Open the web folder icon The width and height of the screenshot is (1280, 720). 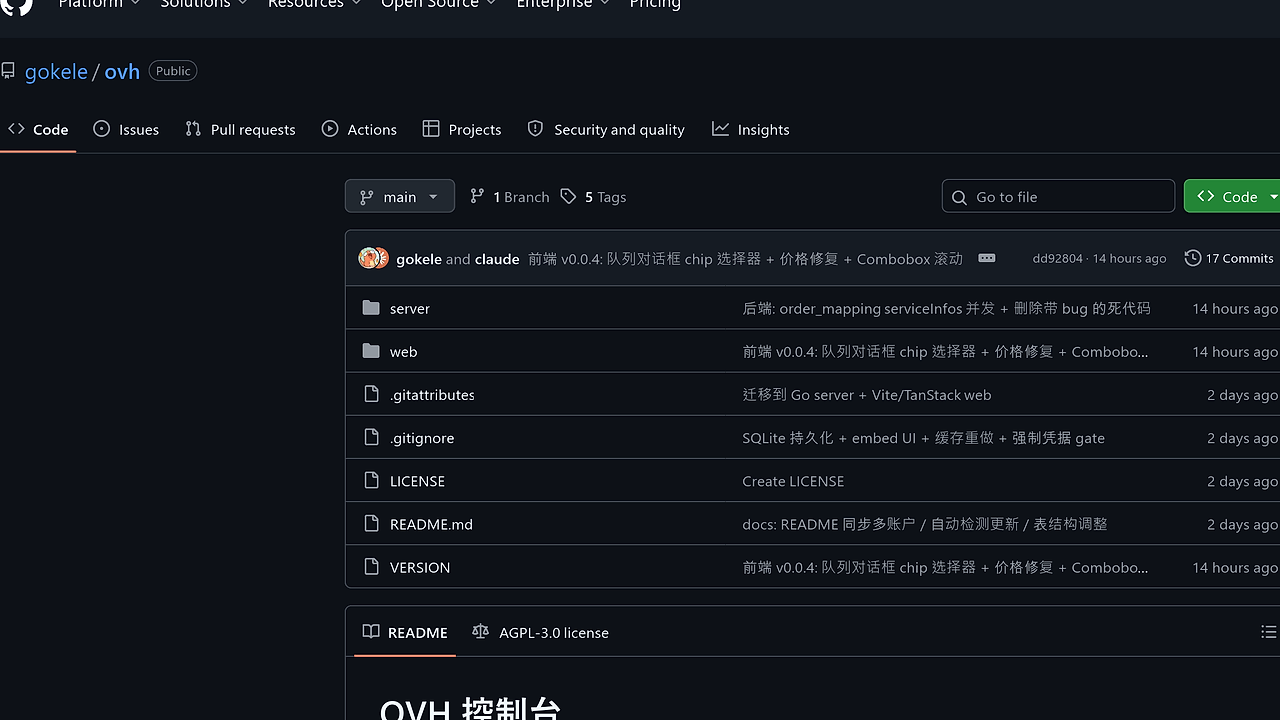pyautogui.click(x=371, y=351)
